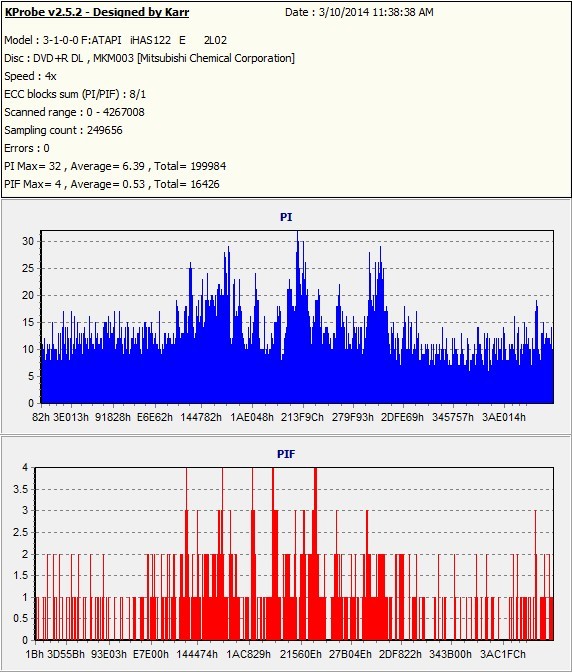Click the 30 gridline label on PI chart
The height and width of the screenshot is (672, 572).
coord(28,241)
